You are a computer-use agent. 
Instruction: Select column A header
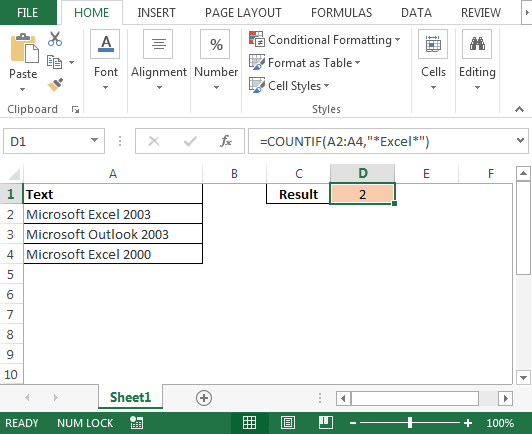(113, 174)
